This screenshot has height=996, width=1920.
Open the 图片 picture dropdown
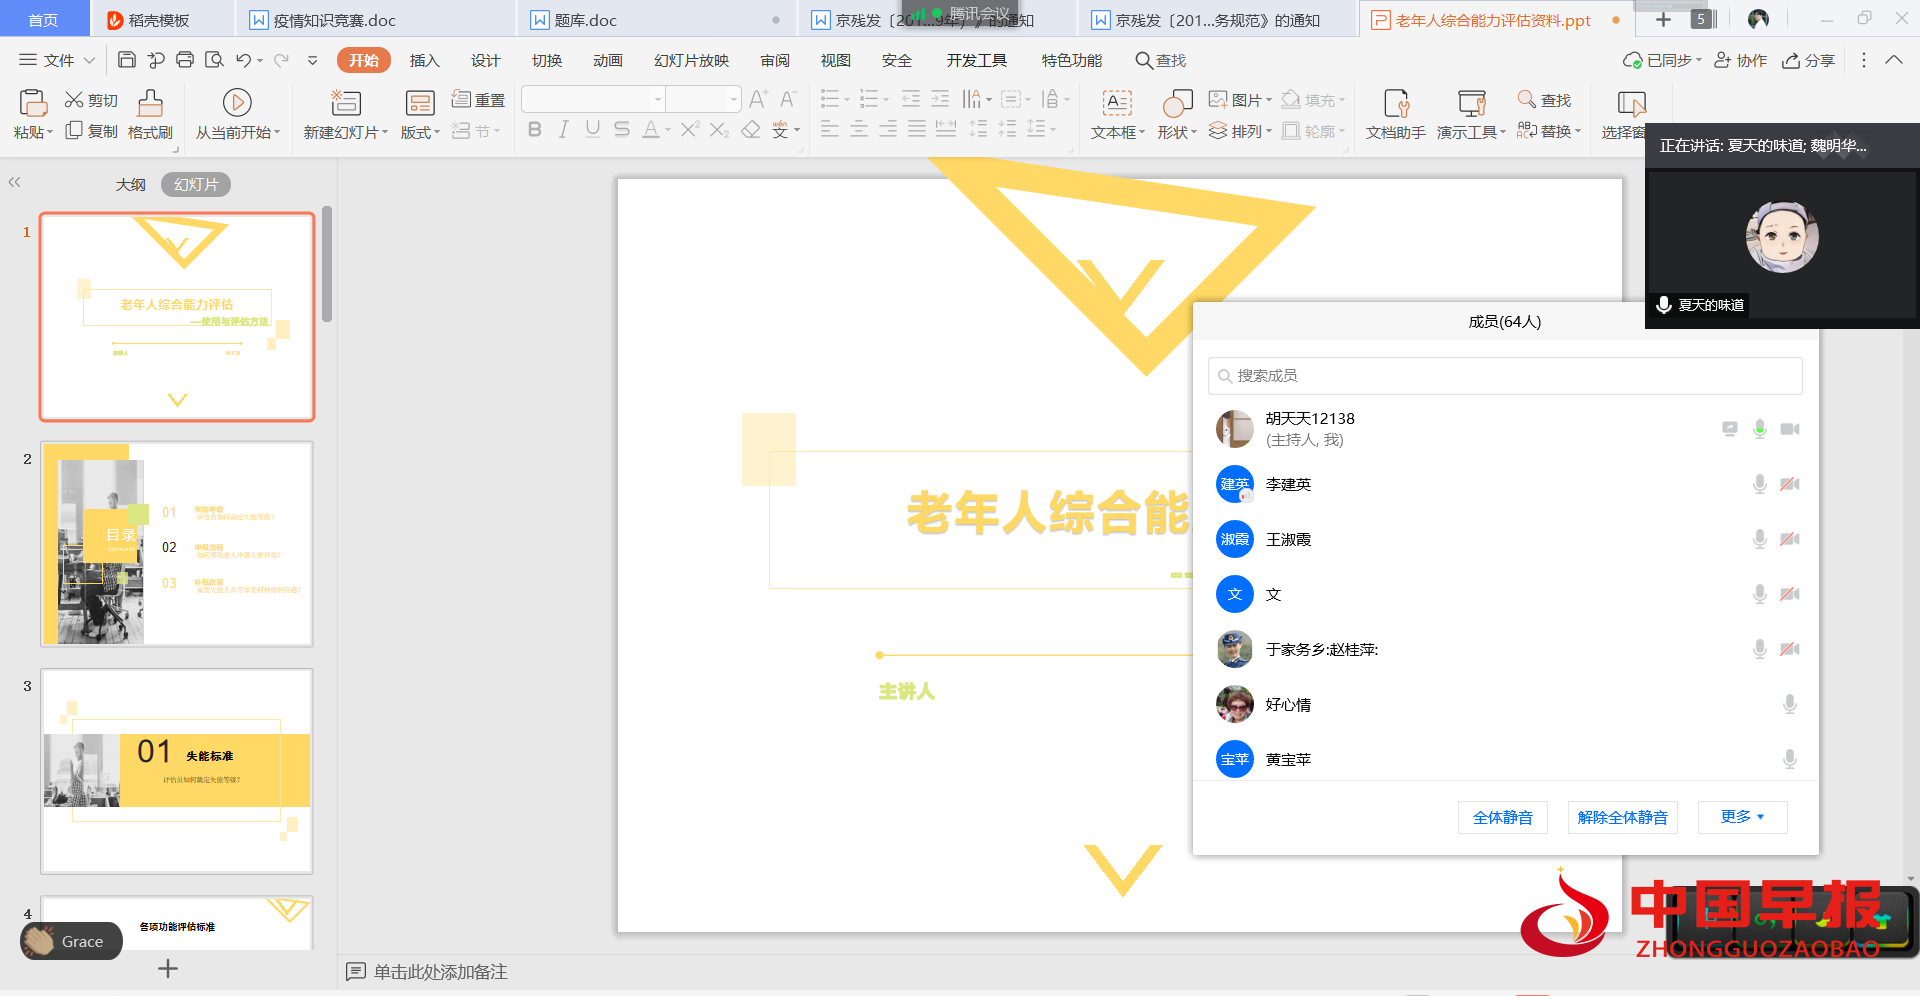coord(1240,100)
